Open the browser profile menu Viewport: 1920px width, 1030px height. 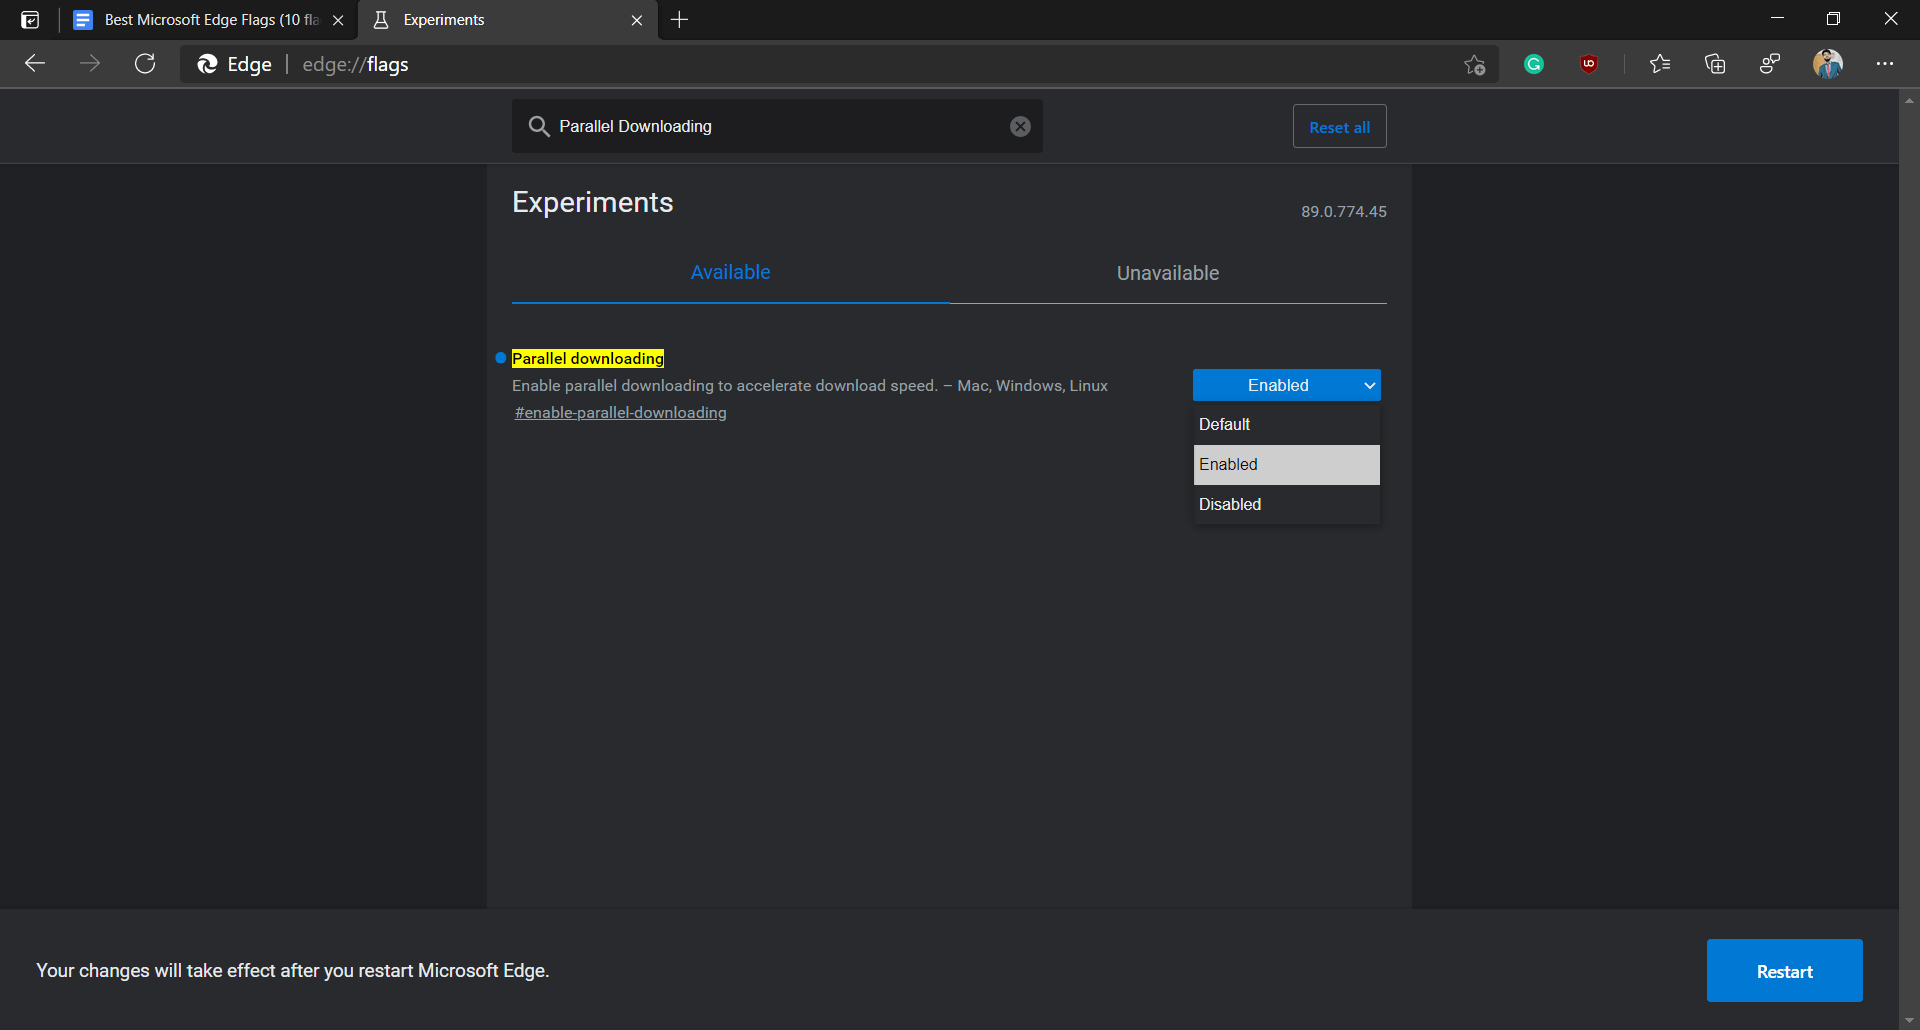click(x=1828, y=63)
